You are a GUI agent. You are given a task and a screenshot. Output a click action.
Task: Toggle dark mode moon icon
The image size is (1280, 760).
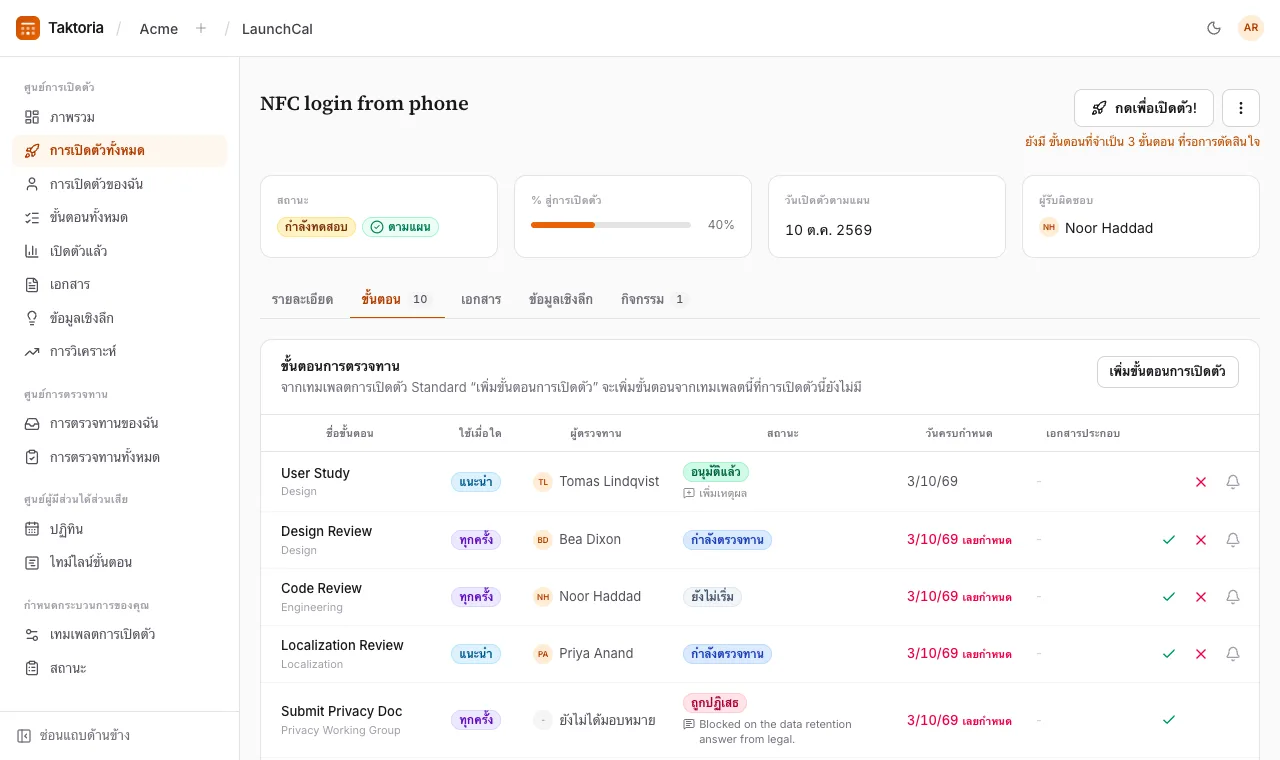click(1214, 28)
